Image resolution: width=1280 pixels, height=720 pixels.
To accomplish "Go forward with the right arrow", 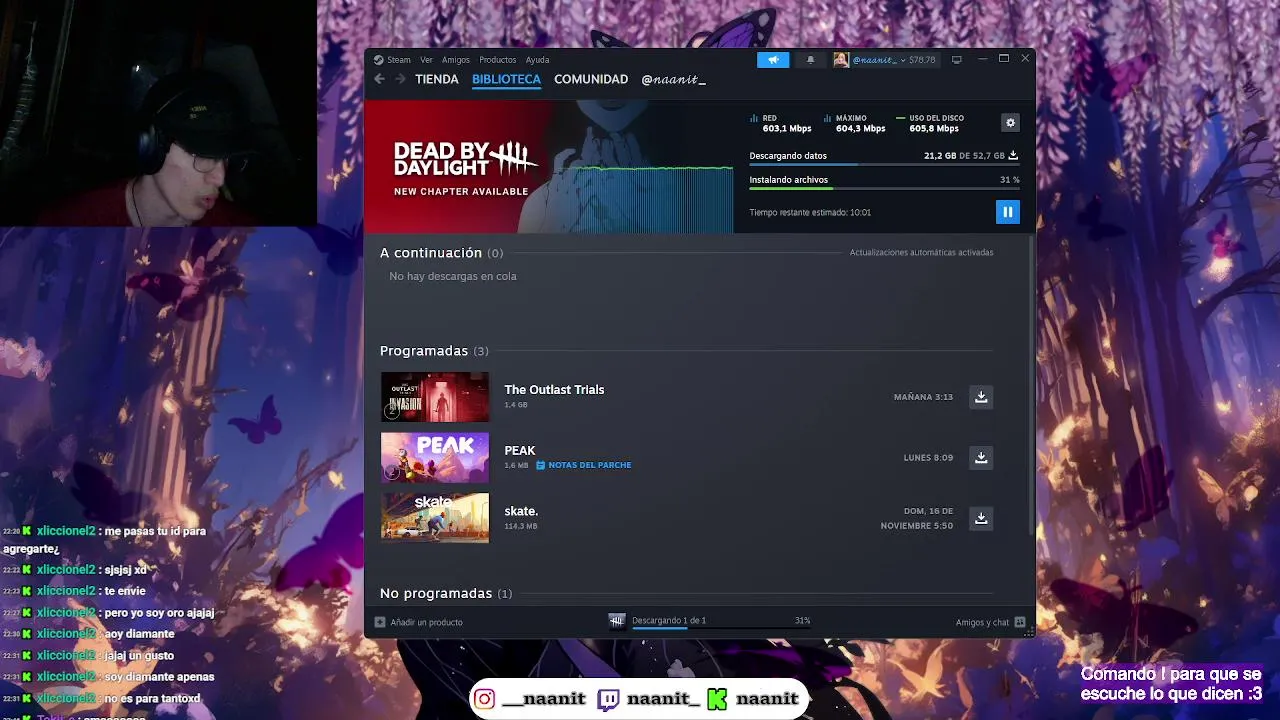I will 400,79.
